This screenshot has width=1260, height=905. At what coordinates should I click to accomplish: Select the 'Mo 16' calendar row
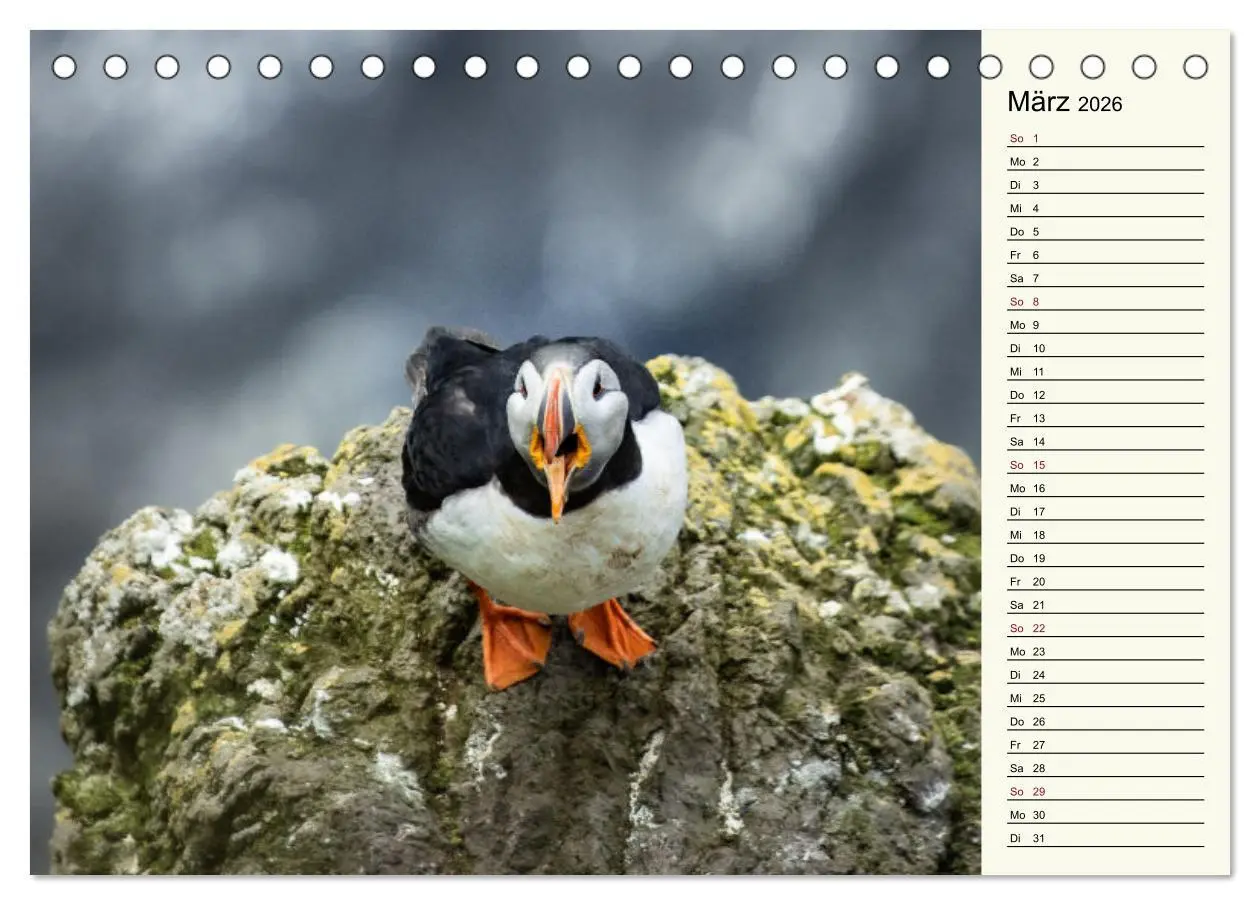(x=1105, y=488)
